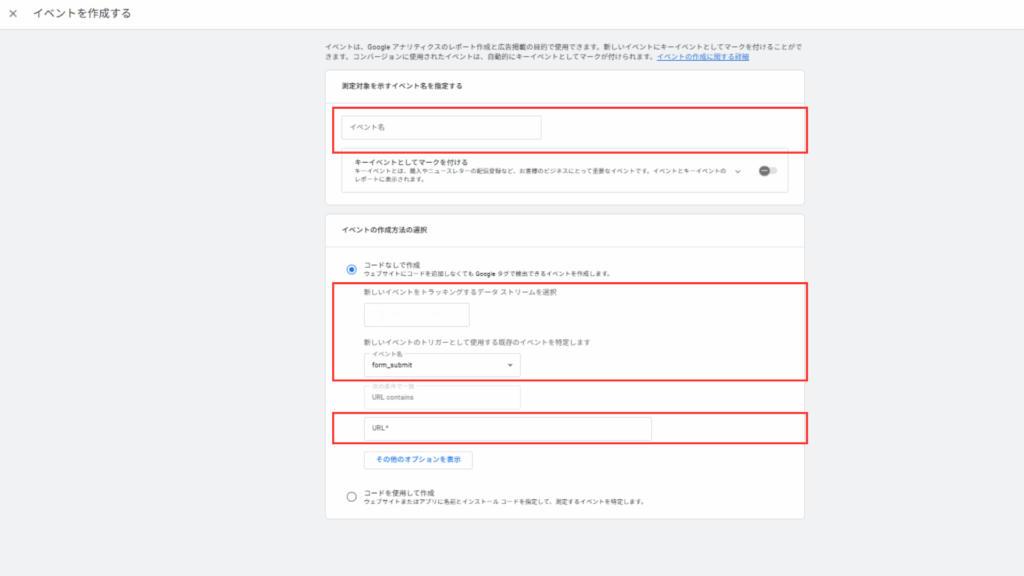Select the コードなしで作成 radio button
1024x576 pixels.
351,269
